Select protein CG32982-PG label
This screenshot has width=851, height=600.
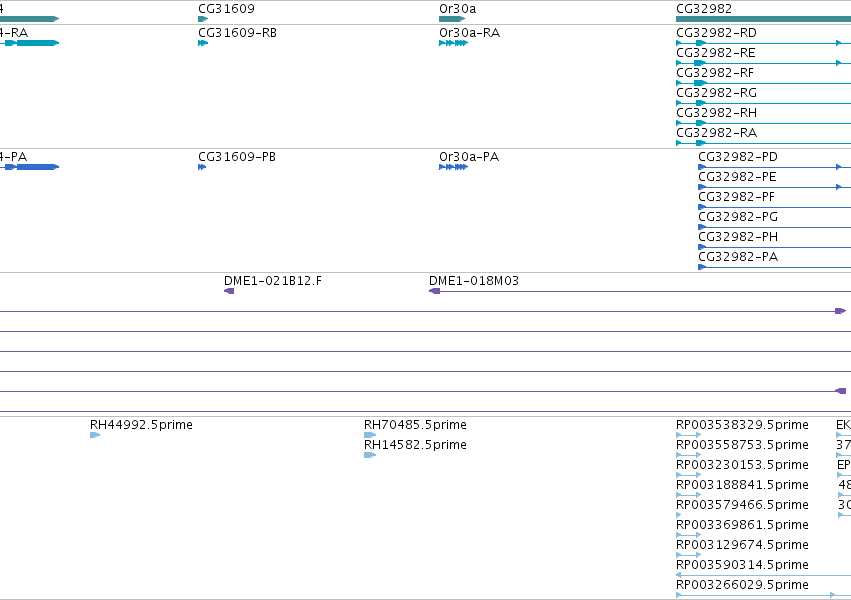(738, 217)
